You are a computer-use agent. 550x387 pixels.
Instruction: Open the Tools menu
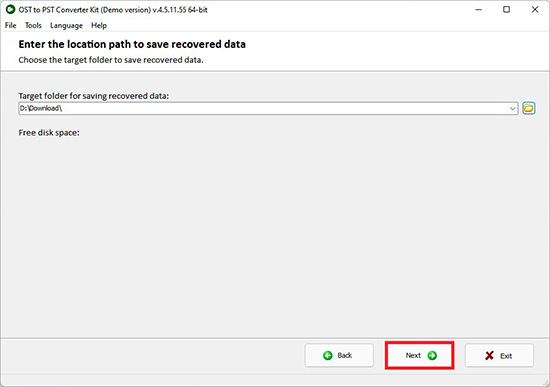tap(33, 26)
